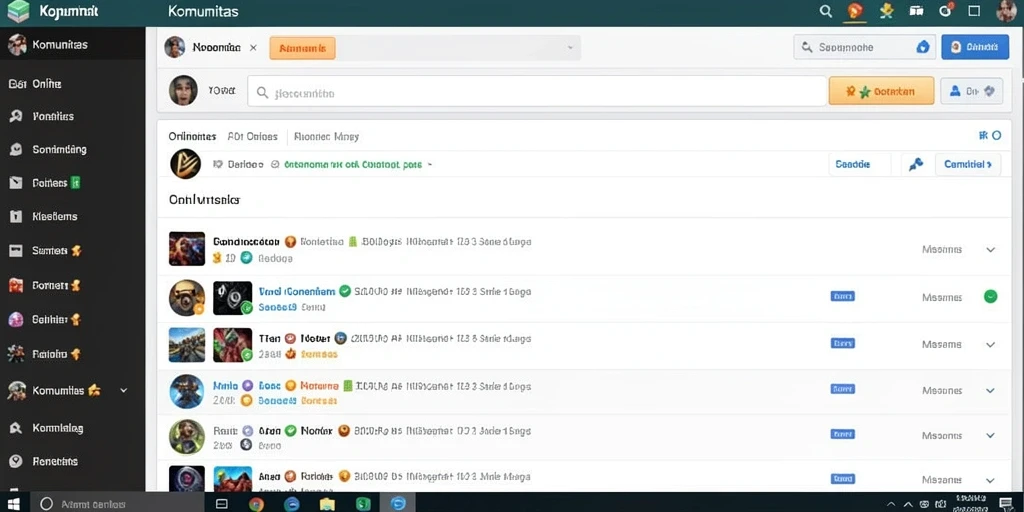Click the solid blue button in upper right

tap(975, 47)
